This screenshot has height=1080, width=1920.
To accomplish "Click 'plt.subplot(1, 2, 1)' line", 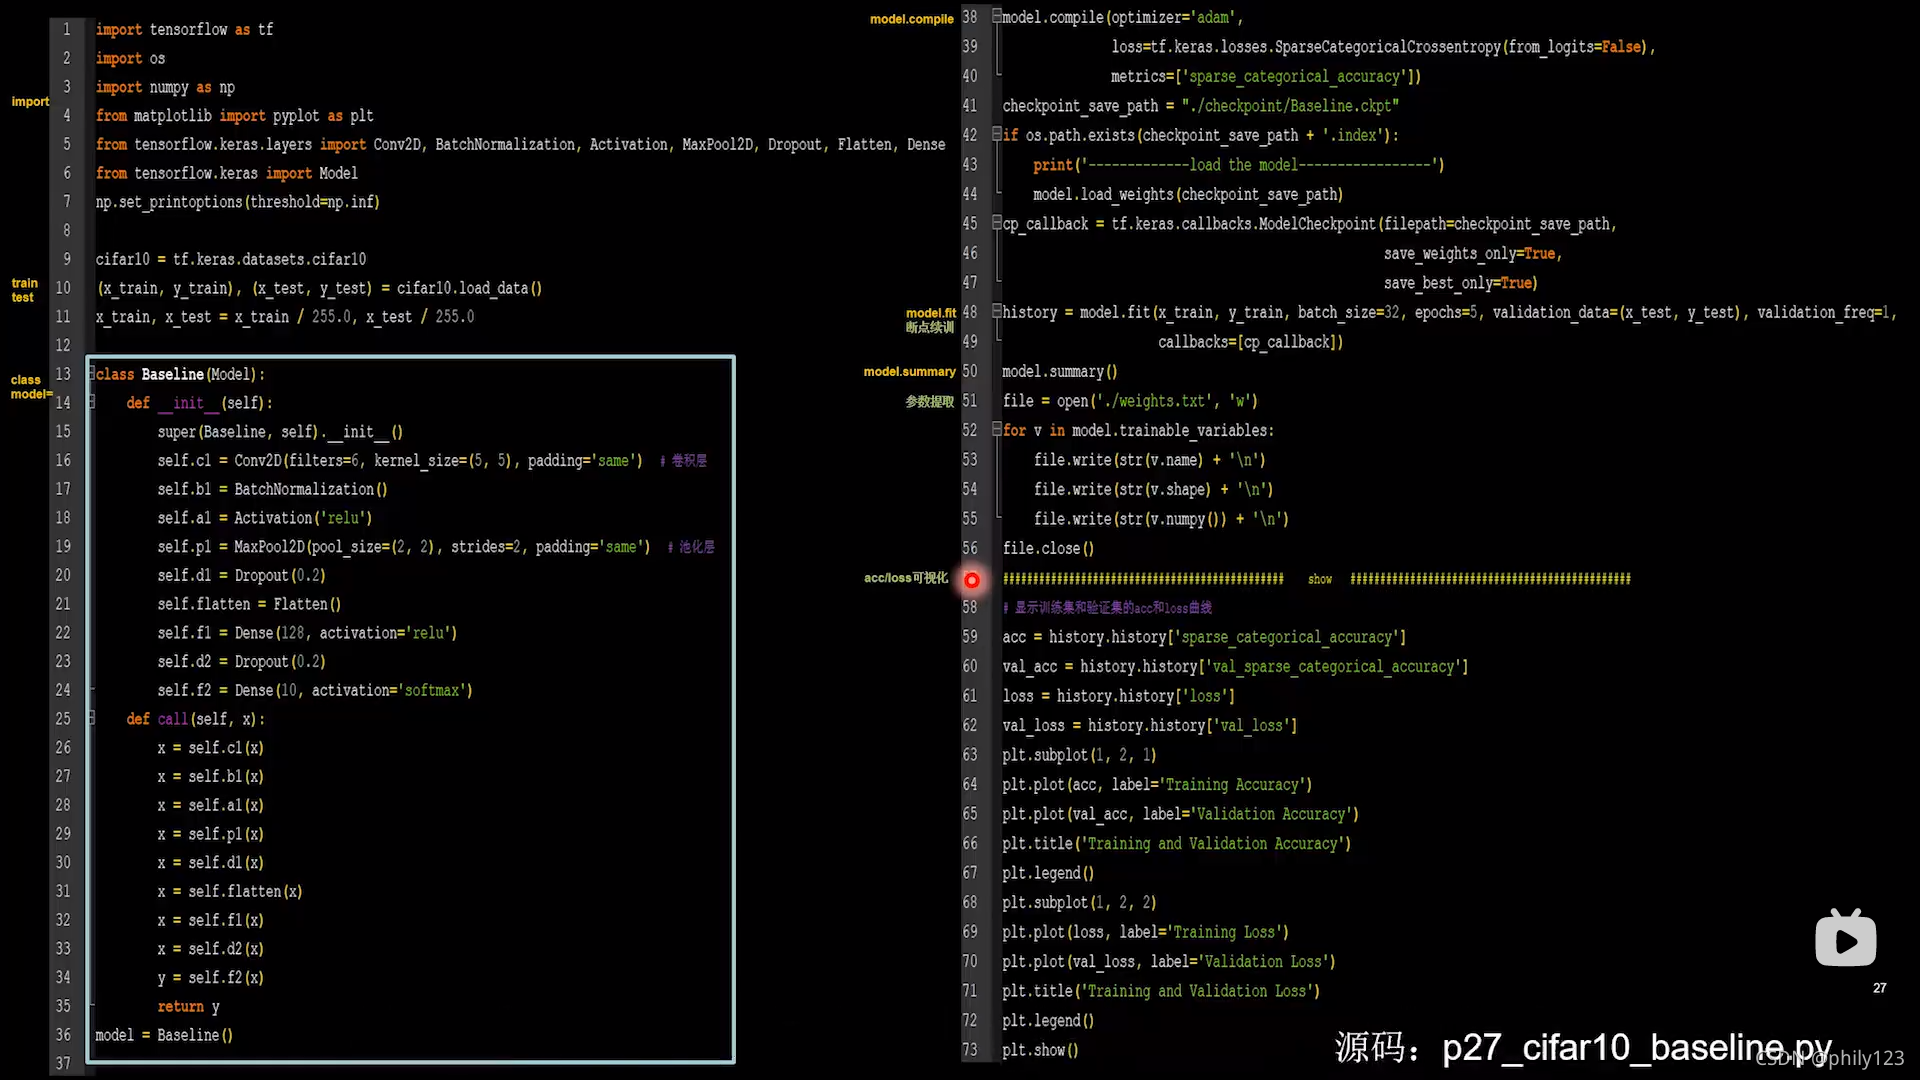I will pos(1079,755).
